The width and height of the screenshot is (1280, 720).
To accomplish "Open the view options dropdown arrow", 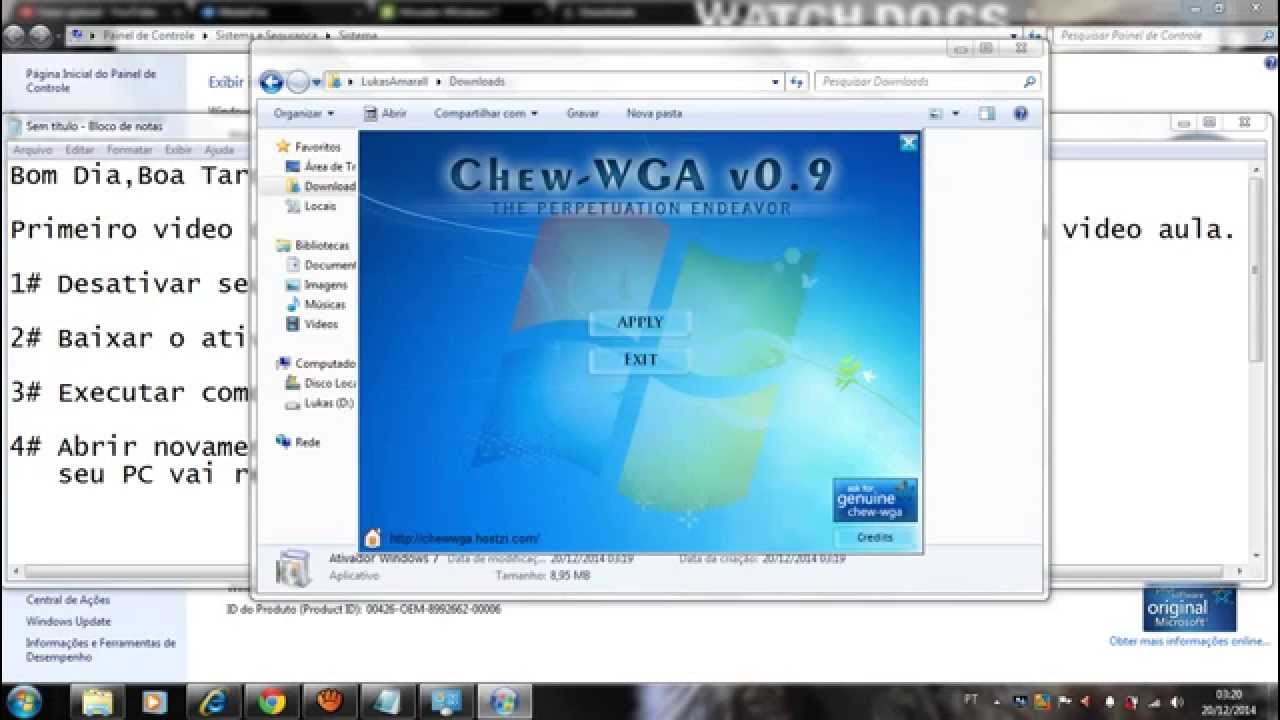I will point(956,114).
